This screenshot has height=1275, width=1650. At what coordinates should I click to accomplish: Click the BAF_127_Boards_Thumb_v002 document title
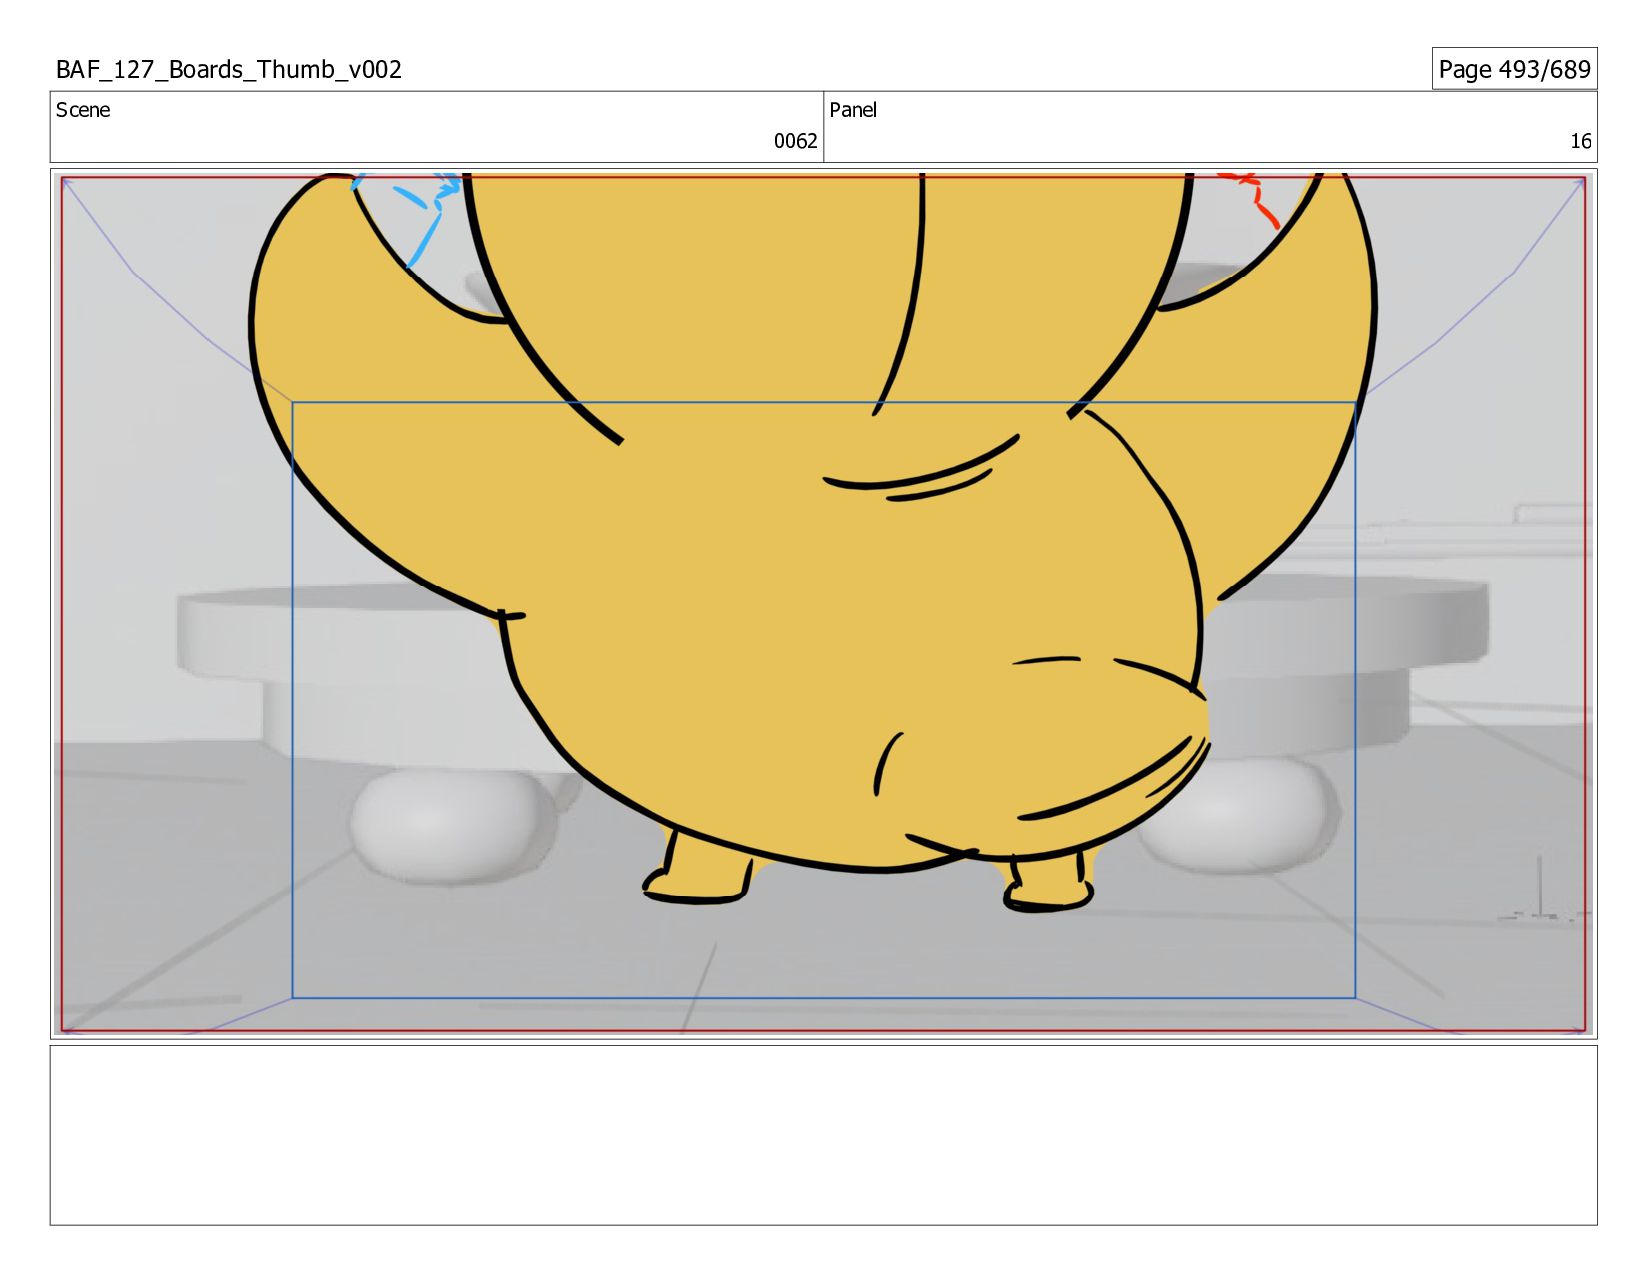tap(229, 69)
